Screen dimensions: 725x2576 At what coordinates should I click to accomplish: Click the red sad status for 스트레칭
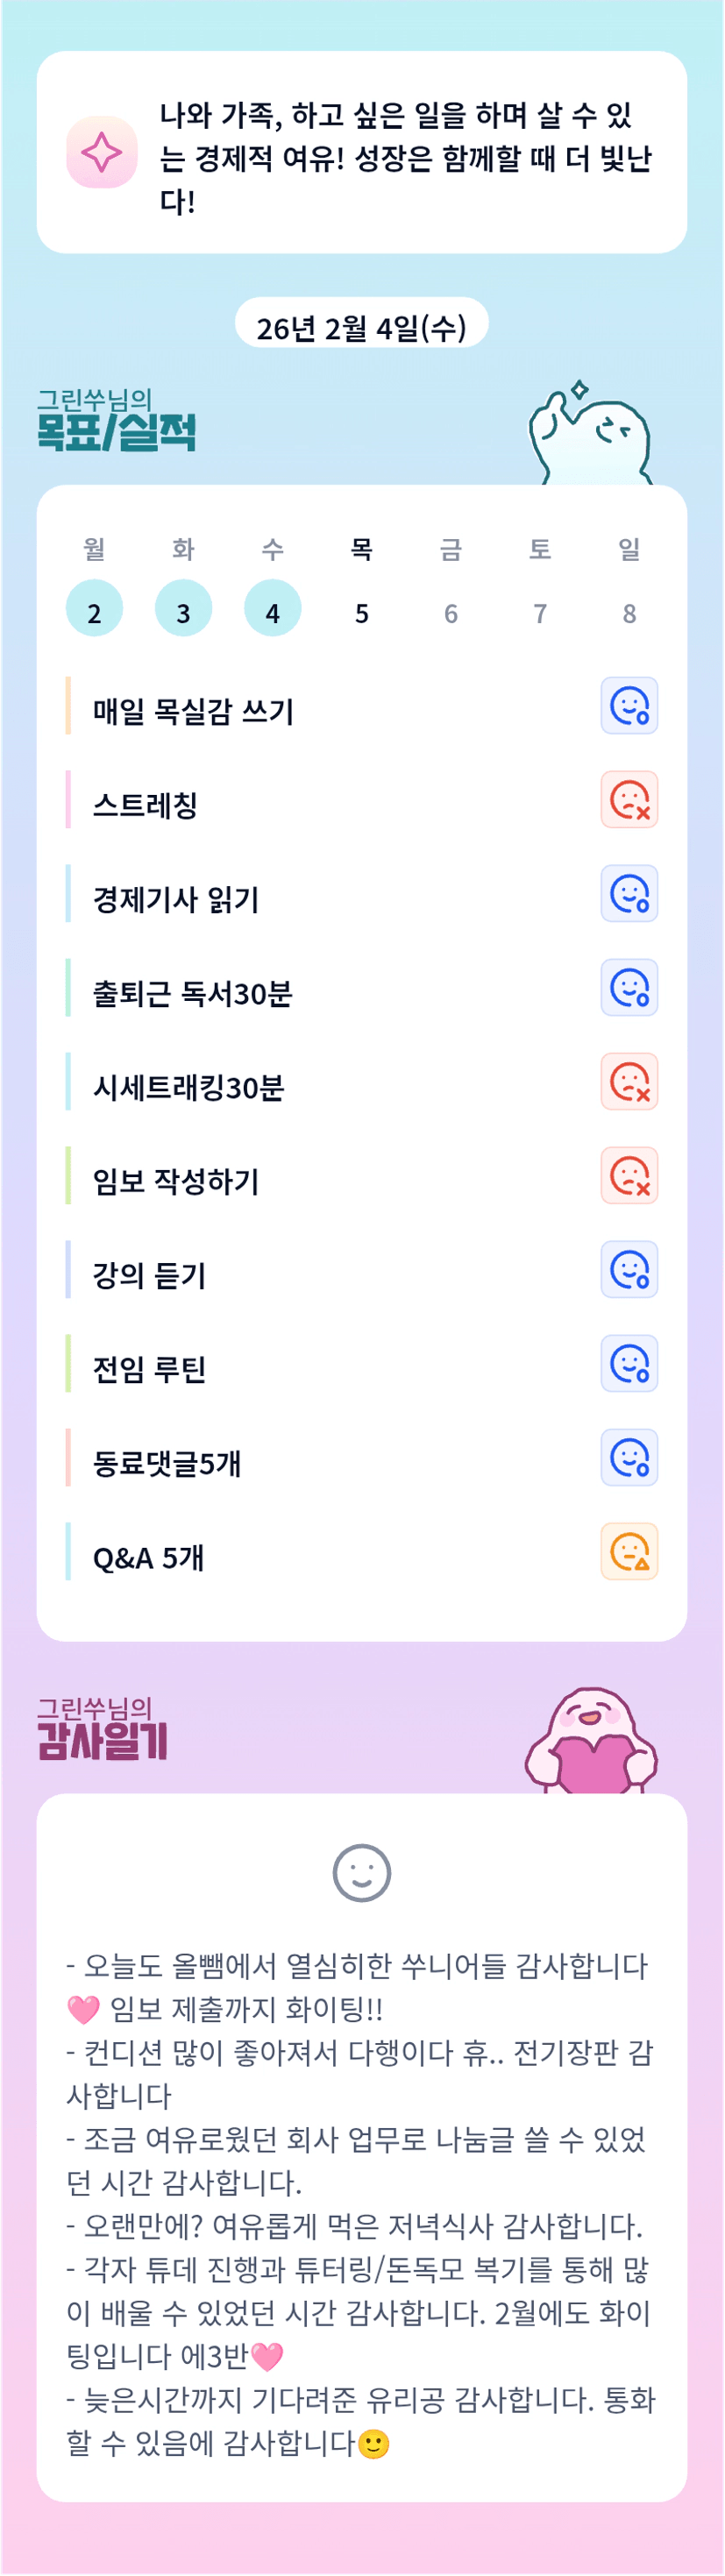pyautogui.click(x=629, y=800)
